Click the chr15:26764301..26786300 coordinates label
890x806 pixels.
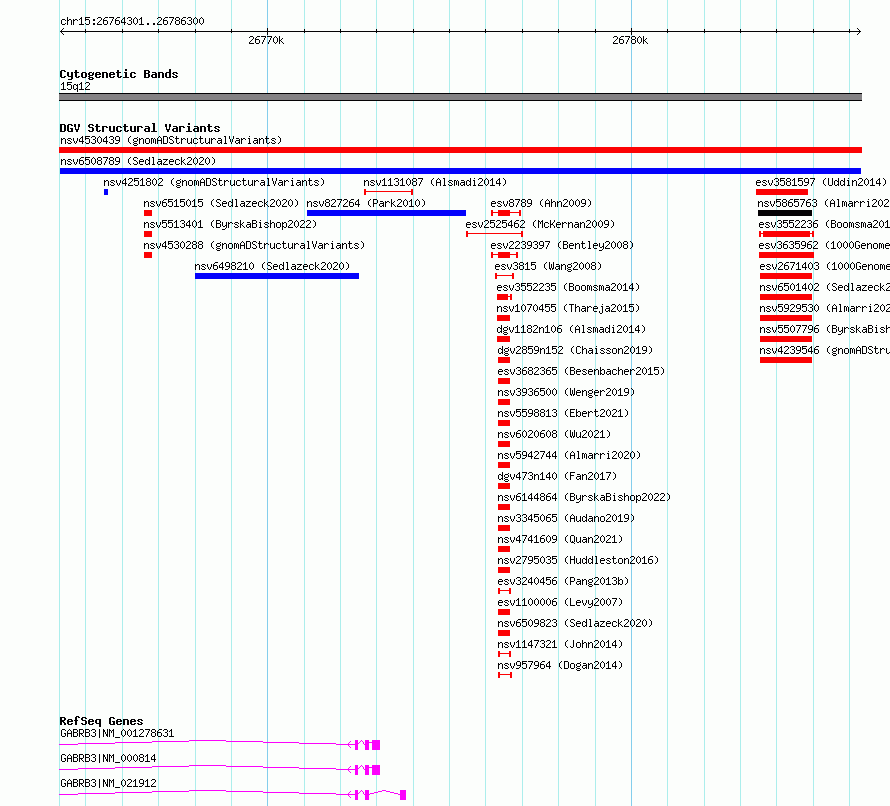pyautogui.click(x=132, y=22)
